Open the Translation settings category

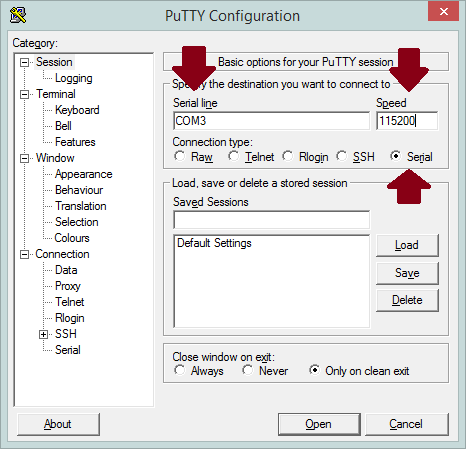point(81,206)
